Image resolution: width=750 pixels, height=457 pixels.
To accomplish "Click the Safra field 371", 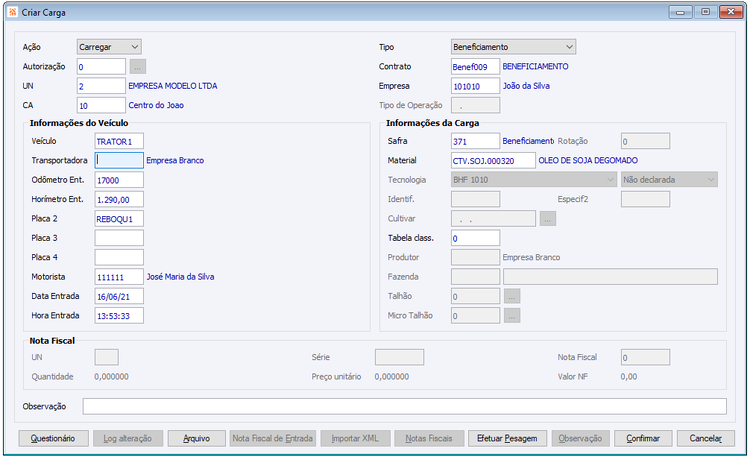I will 475,141.
